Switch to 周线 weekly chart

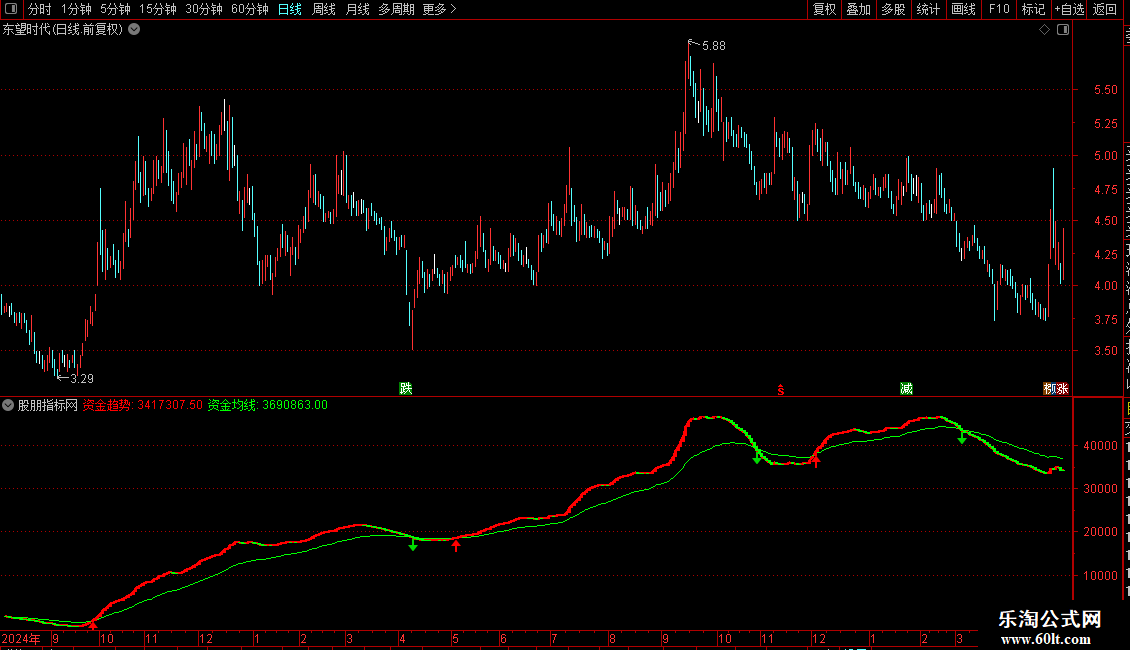324,9
